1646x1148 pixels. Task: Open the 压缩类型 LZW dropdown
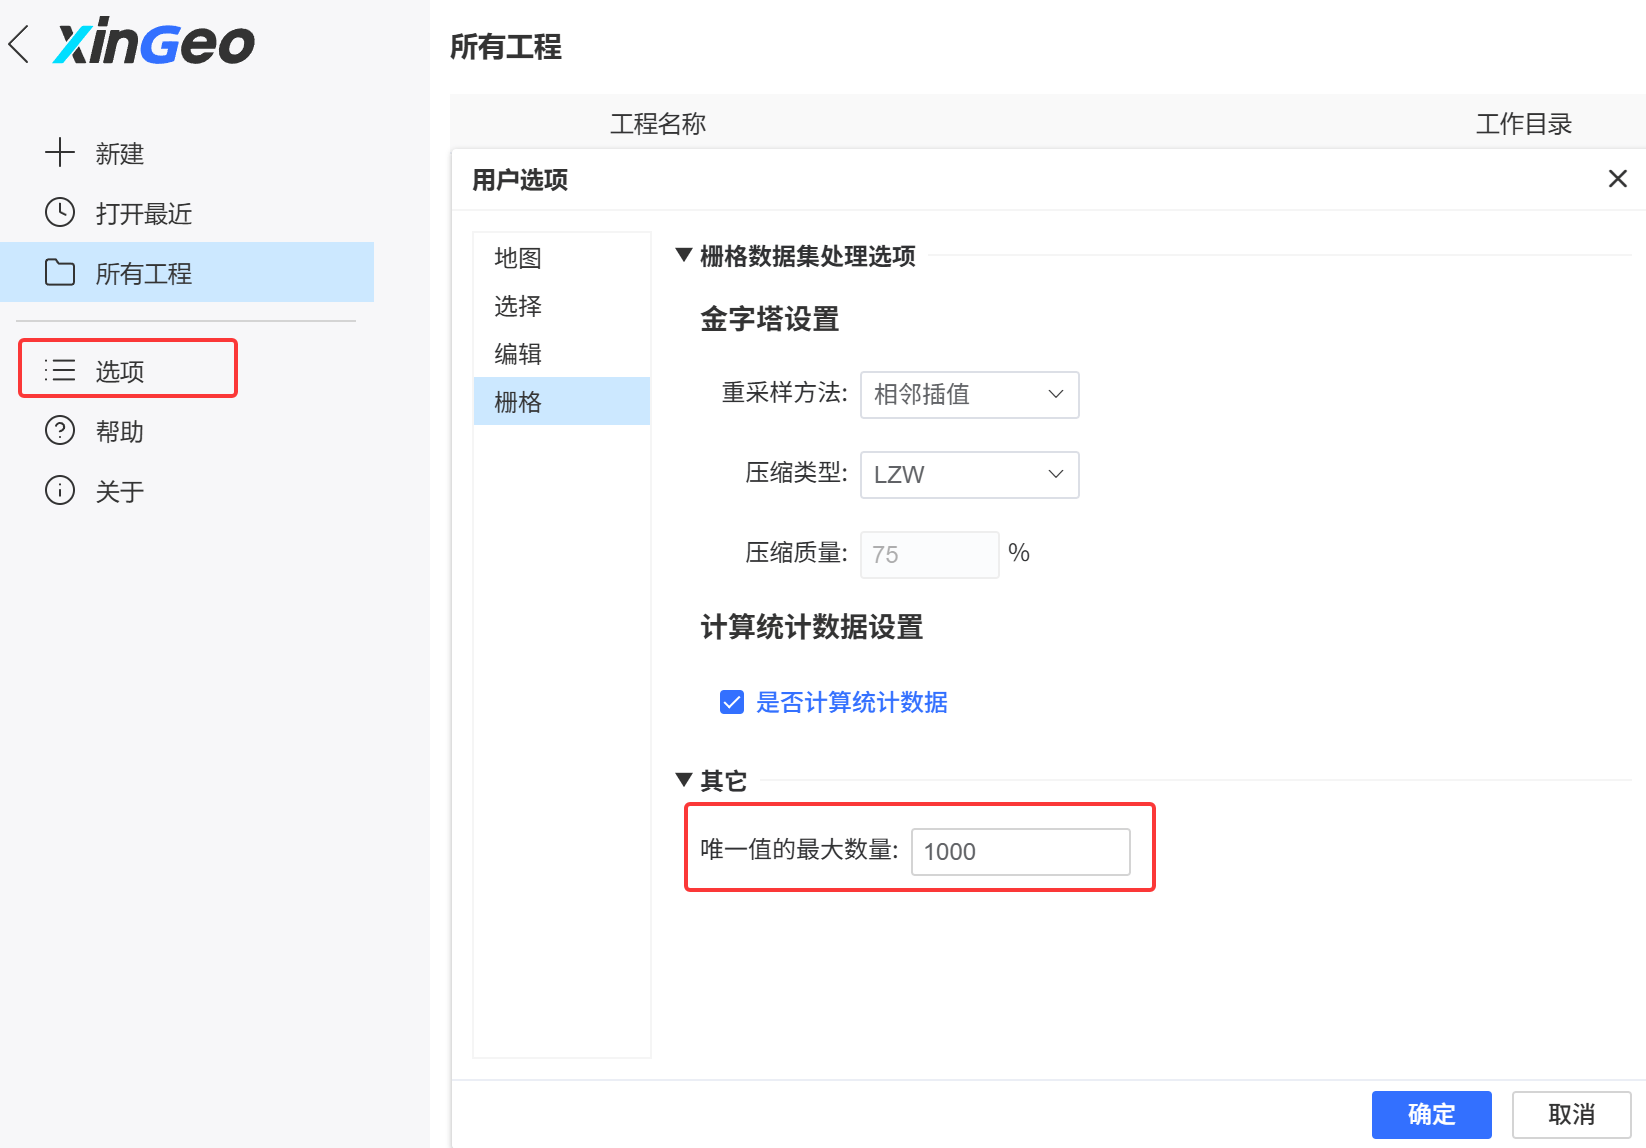[x=967, y=474]
